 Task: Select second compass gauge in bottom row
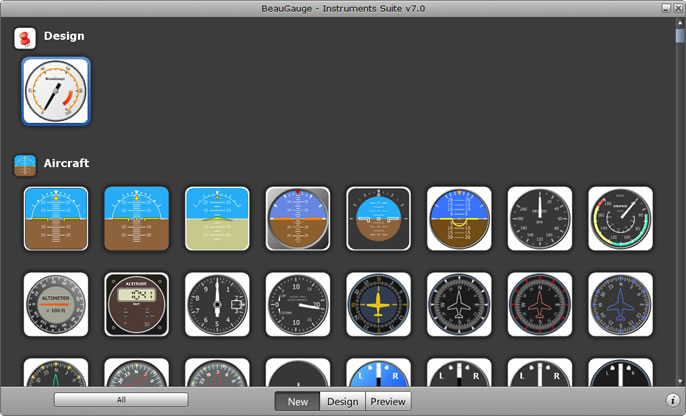pyautogui.click(x=136, y=372)
